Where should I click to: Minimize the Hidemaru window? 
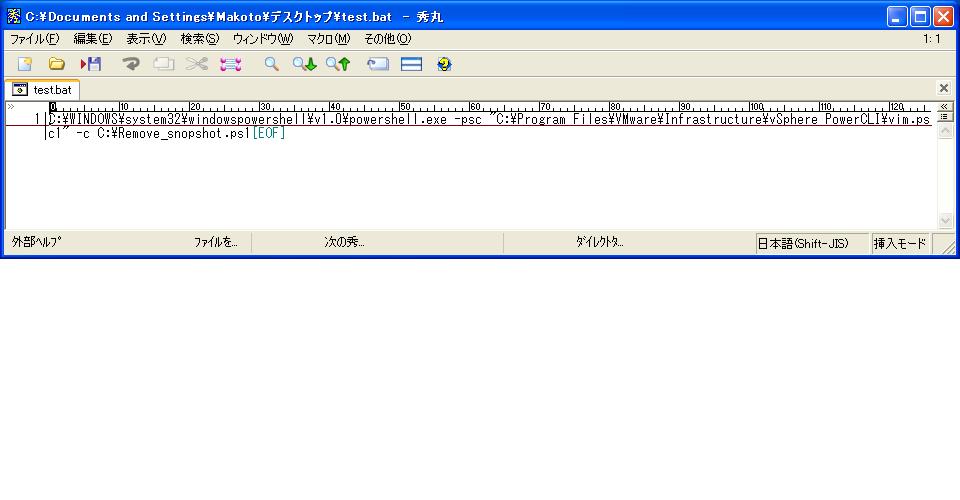(896, 17)
